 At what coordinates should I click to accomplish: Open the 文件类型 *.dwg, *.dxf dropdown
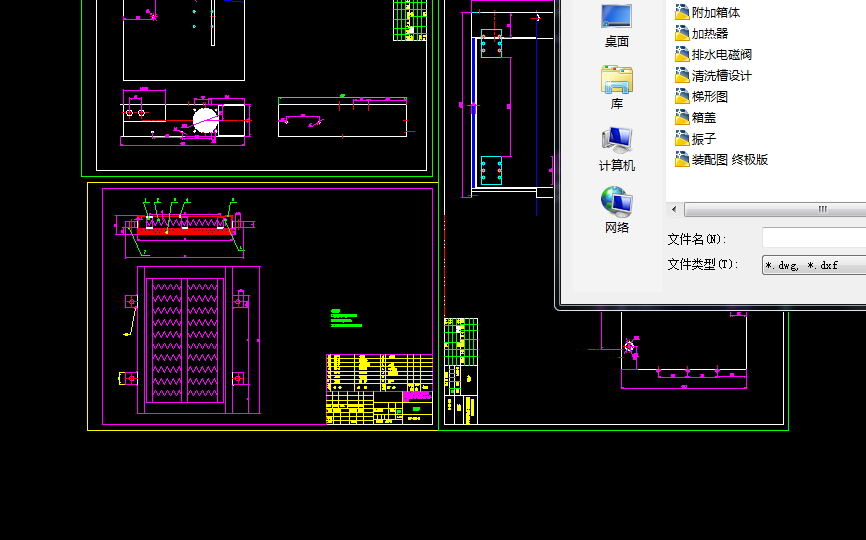tap(814, 265)
